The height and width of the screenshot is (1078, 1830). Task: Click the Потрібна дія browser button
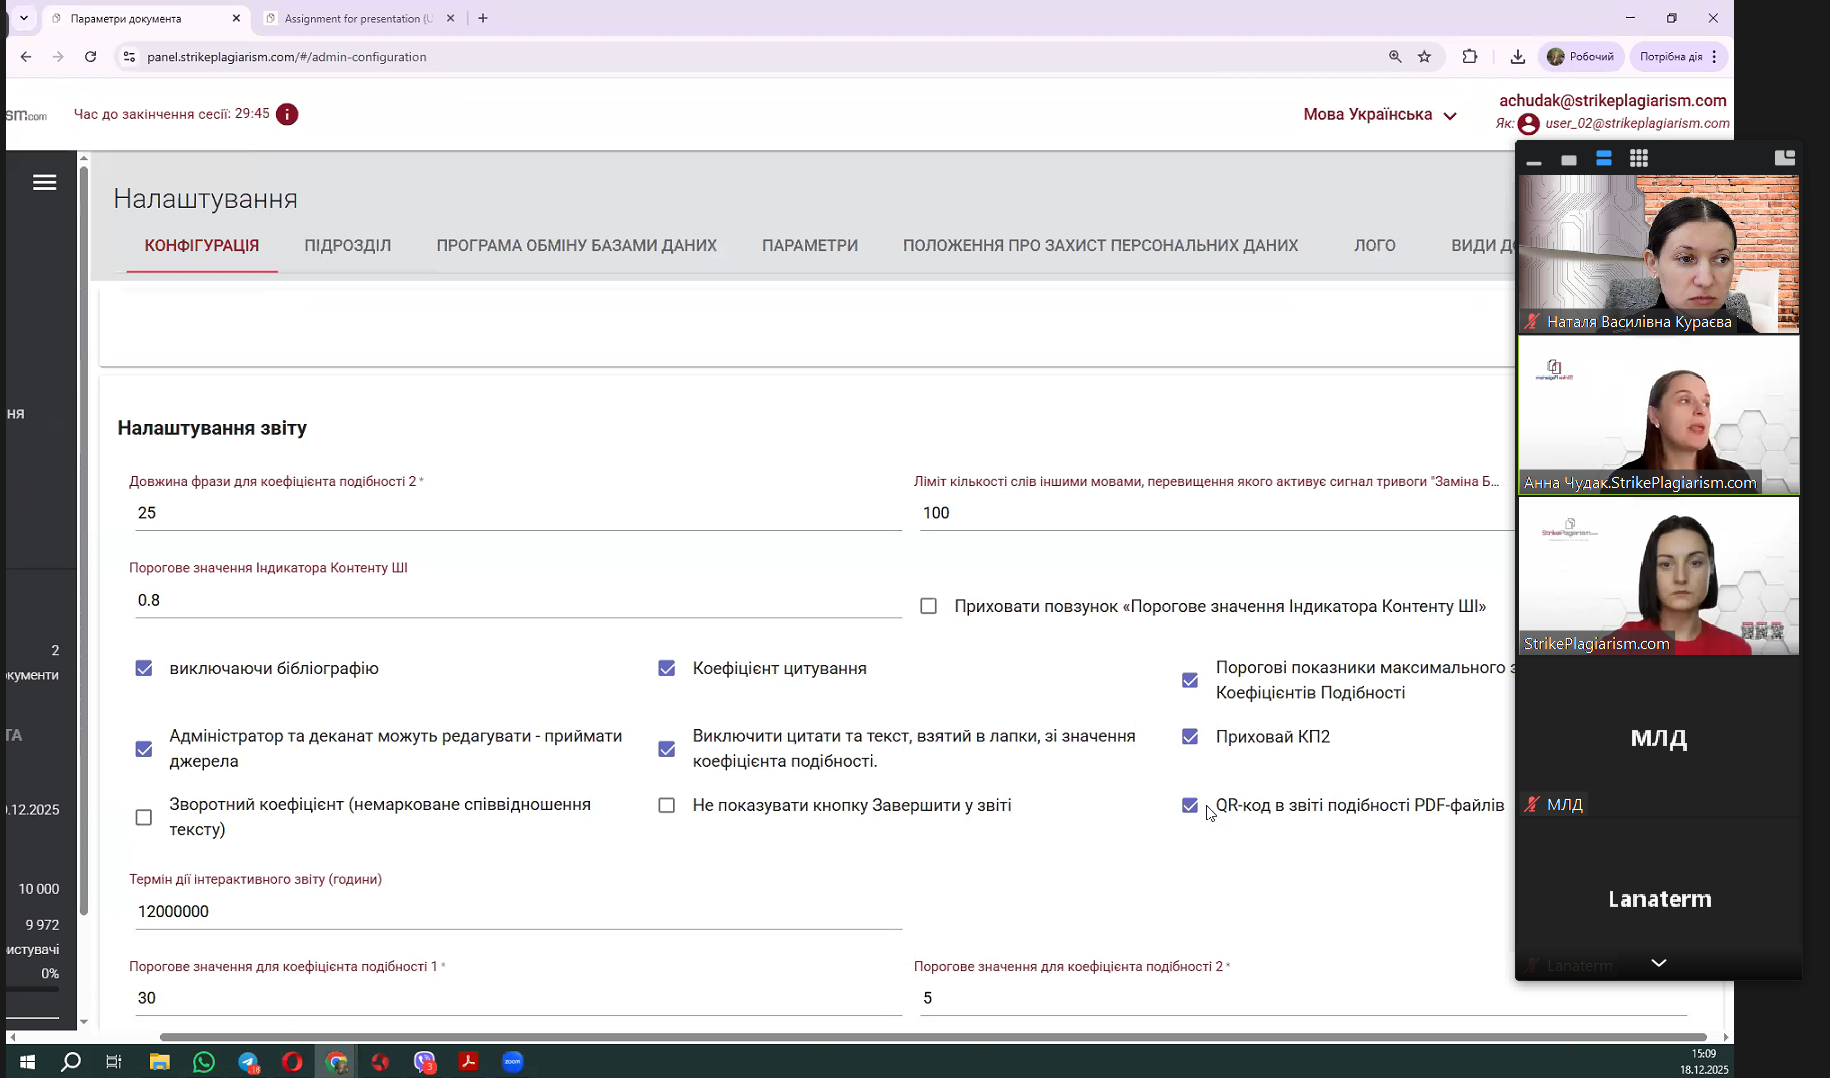coord(1677,57)
